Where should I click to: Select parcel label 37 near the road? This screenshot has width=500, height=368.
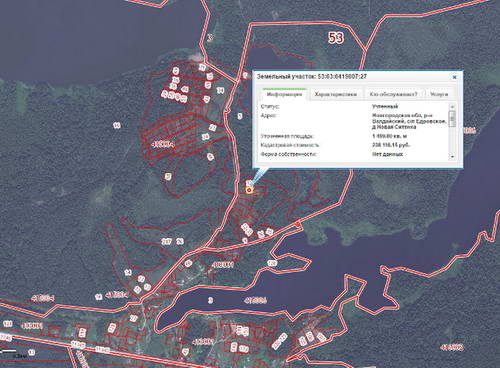pos(133,318)
